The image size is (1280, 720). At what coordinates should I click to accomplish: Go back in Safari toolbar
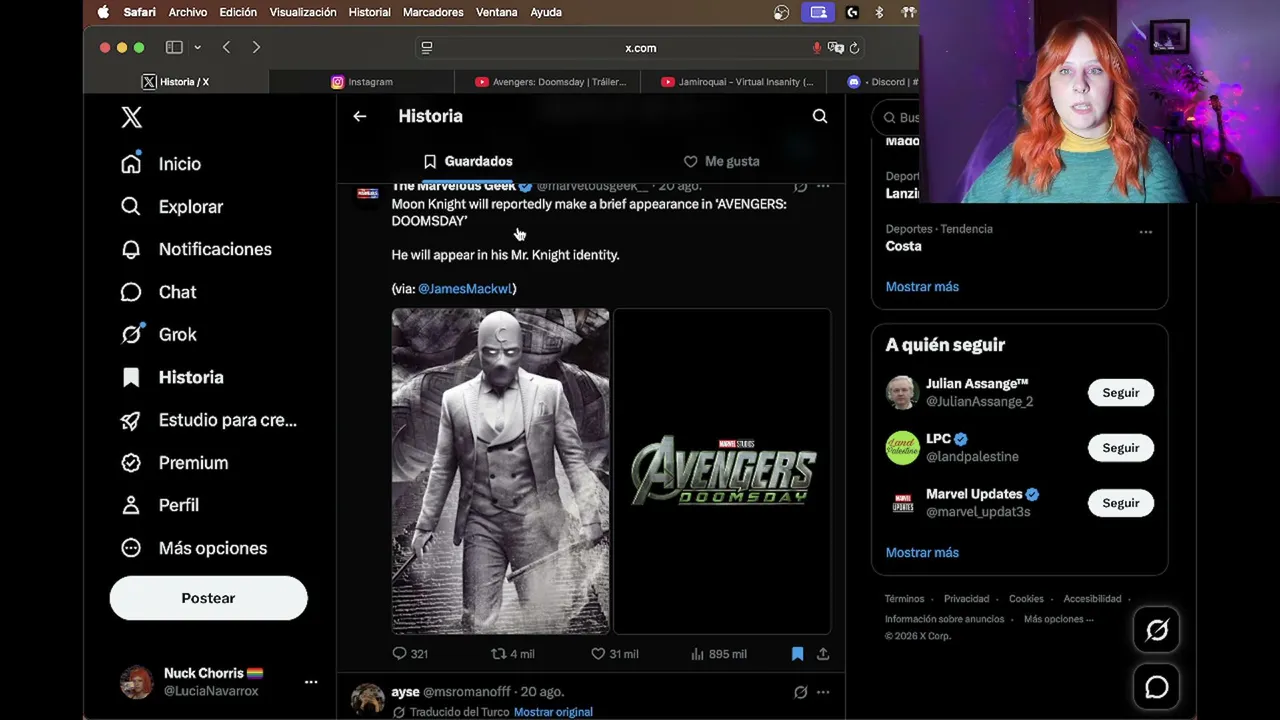(227, 47)
